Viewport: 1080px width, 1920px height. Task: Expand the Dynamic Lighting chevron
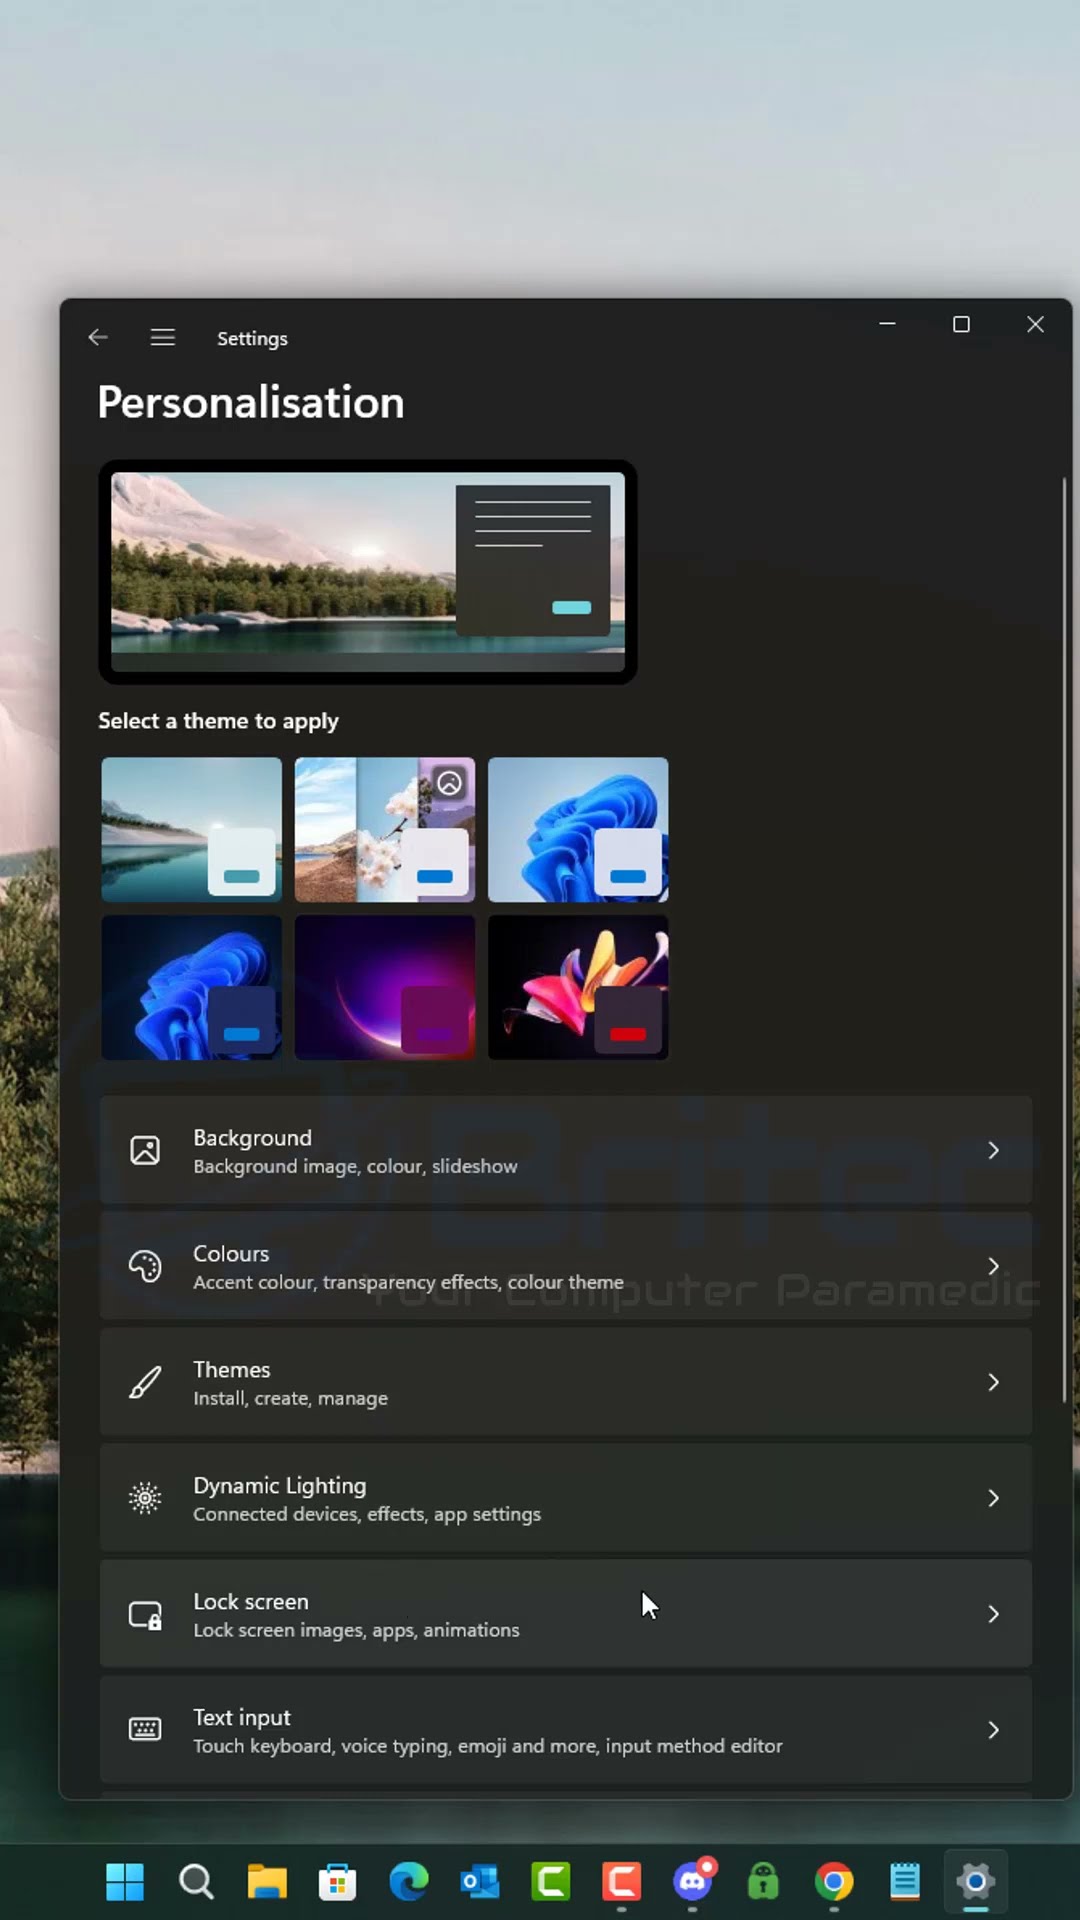993,1498
